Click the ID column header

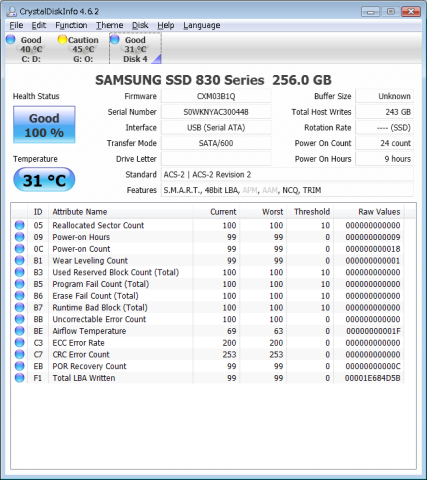38,212
